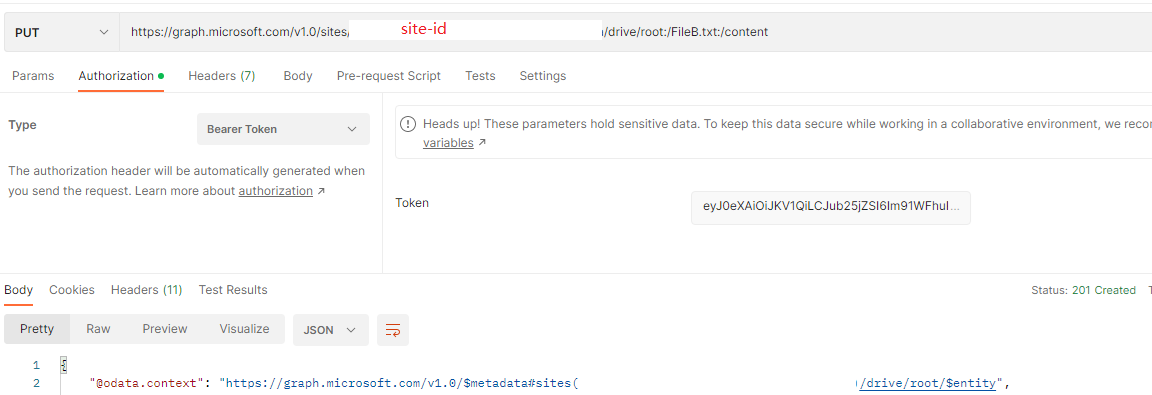Screen dimensions: 1152x395
Task: Select the Visualize response view
Action: tap(245, 329)
